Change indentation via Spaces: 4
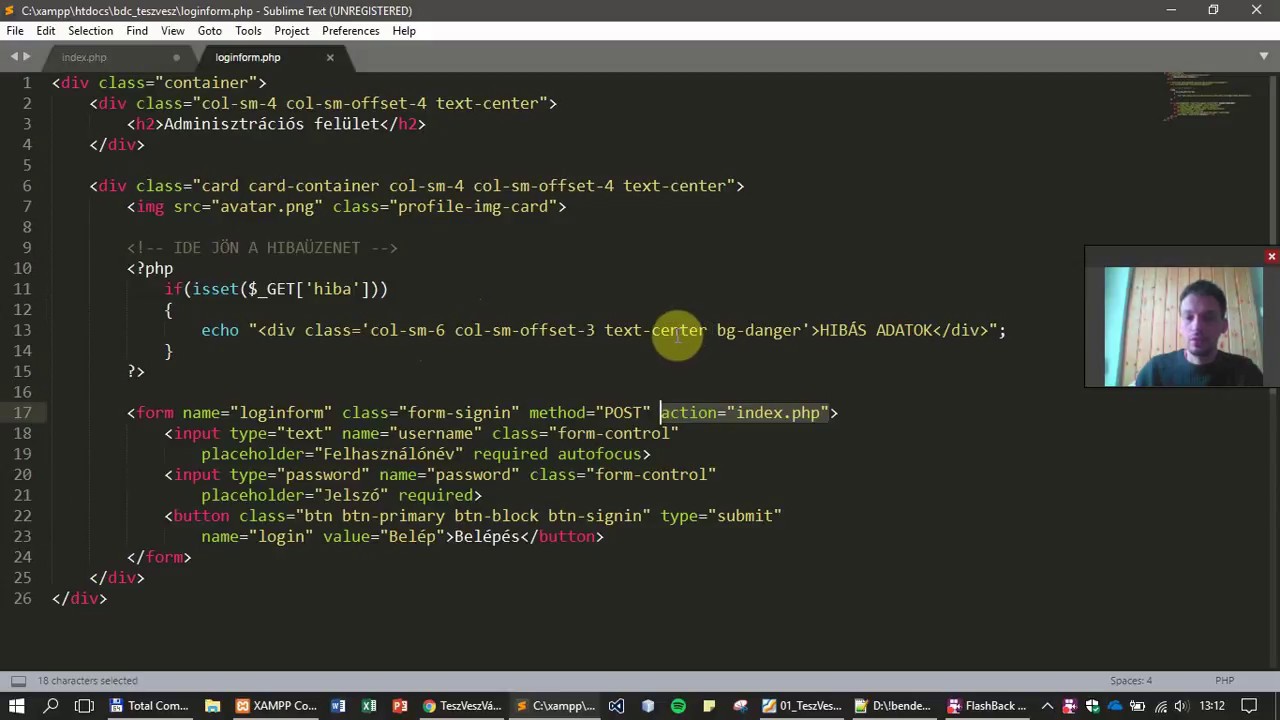The height and width of the screenshot is (720, 1280). tap(1131, 681)
